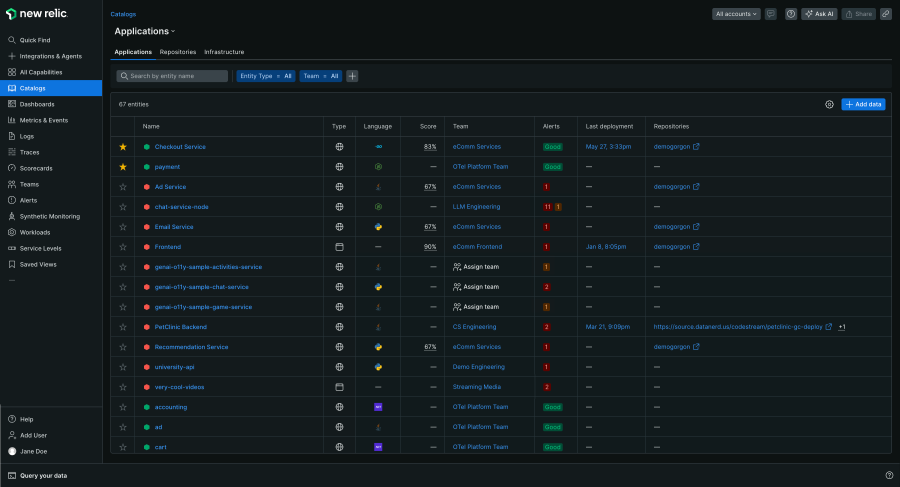The width and height of the screenshot is (900, 487).
Task: Add a new filter with plus icon
Action: 352,76
